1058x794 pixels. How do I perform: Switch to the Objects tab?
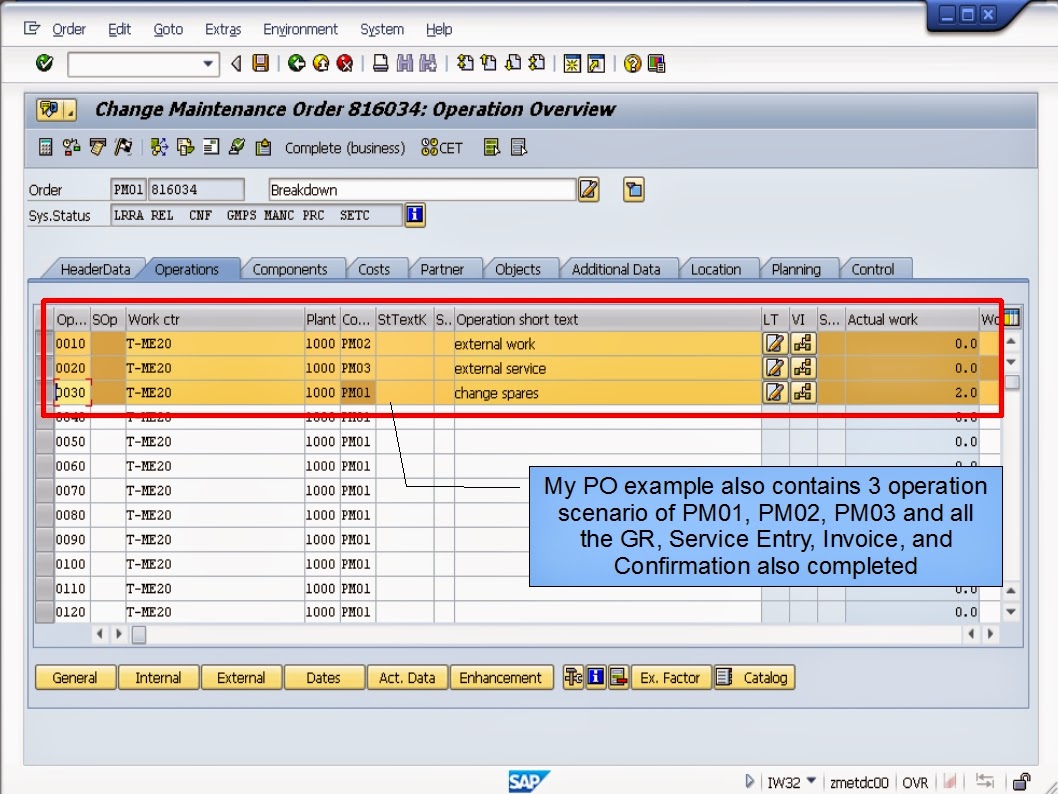(x=518, y=269)
